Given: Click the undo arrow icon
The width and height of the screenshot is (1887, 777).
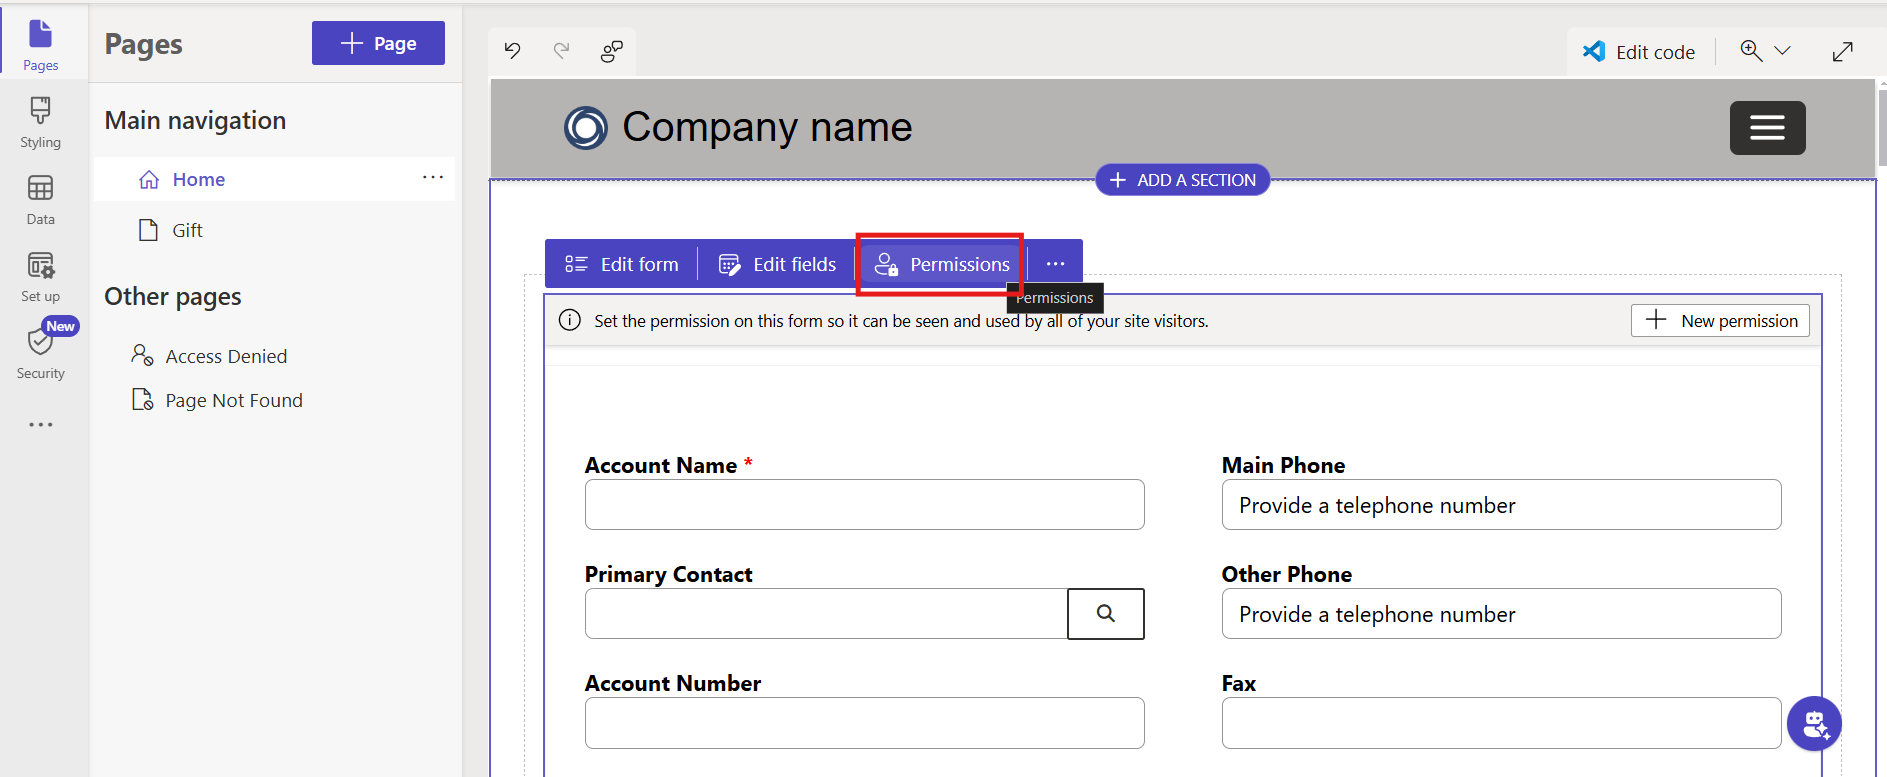Looking at the screenshot, I should (512, 51).
